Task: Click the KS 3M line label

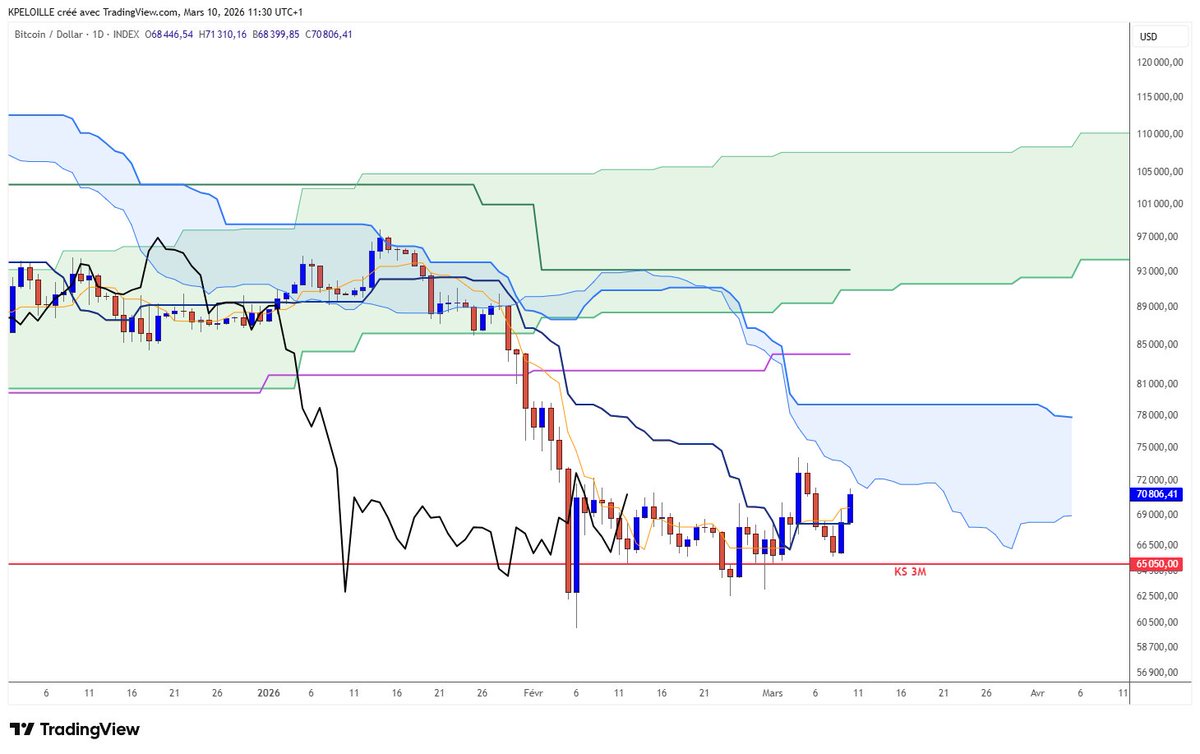Action: [909, 573]
